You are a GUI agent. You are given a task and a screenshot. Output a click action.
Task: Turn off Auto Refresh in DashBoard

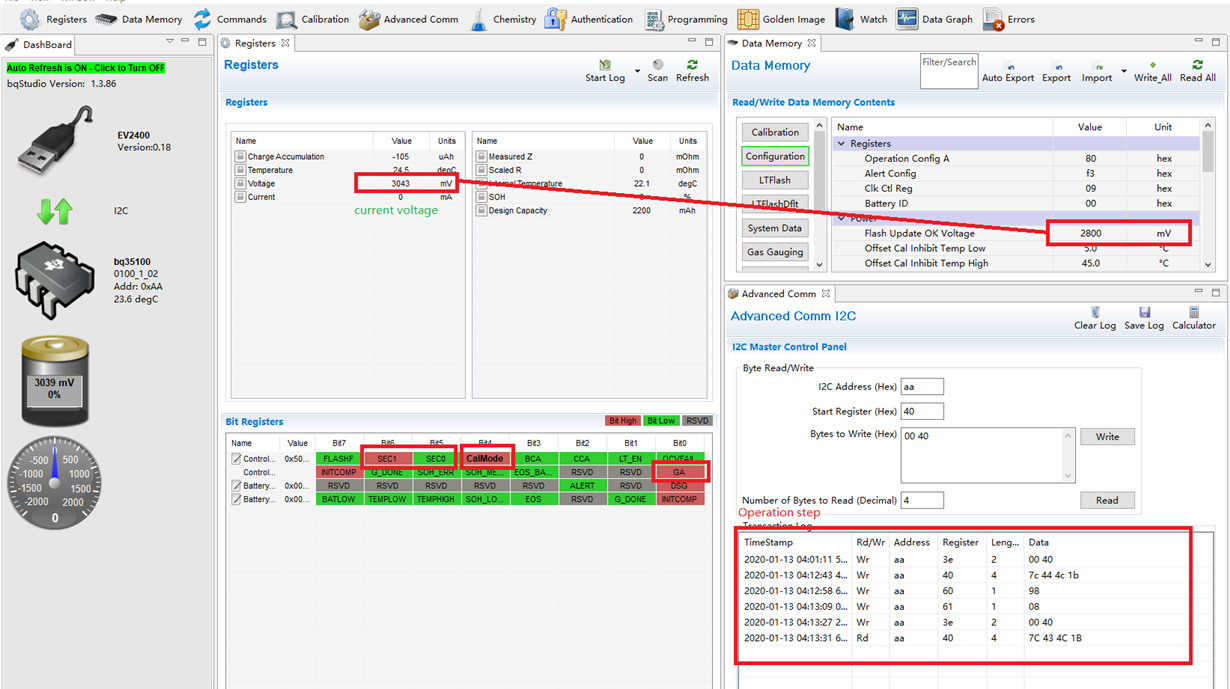tap(85, 68)
